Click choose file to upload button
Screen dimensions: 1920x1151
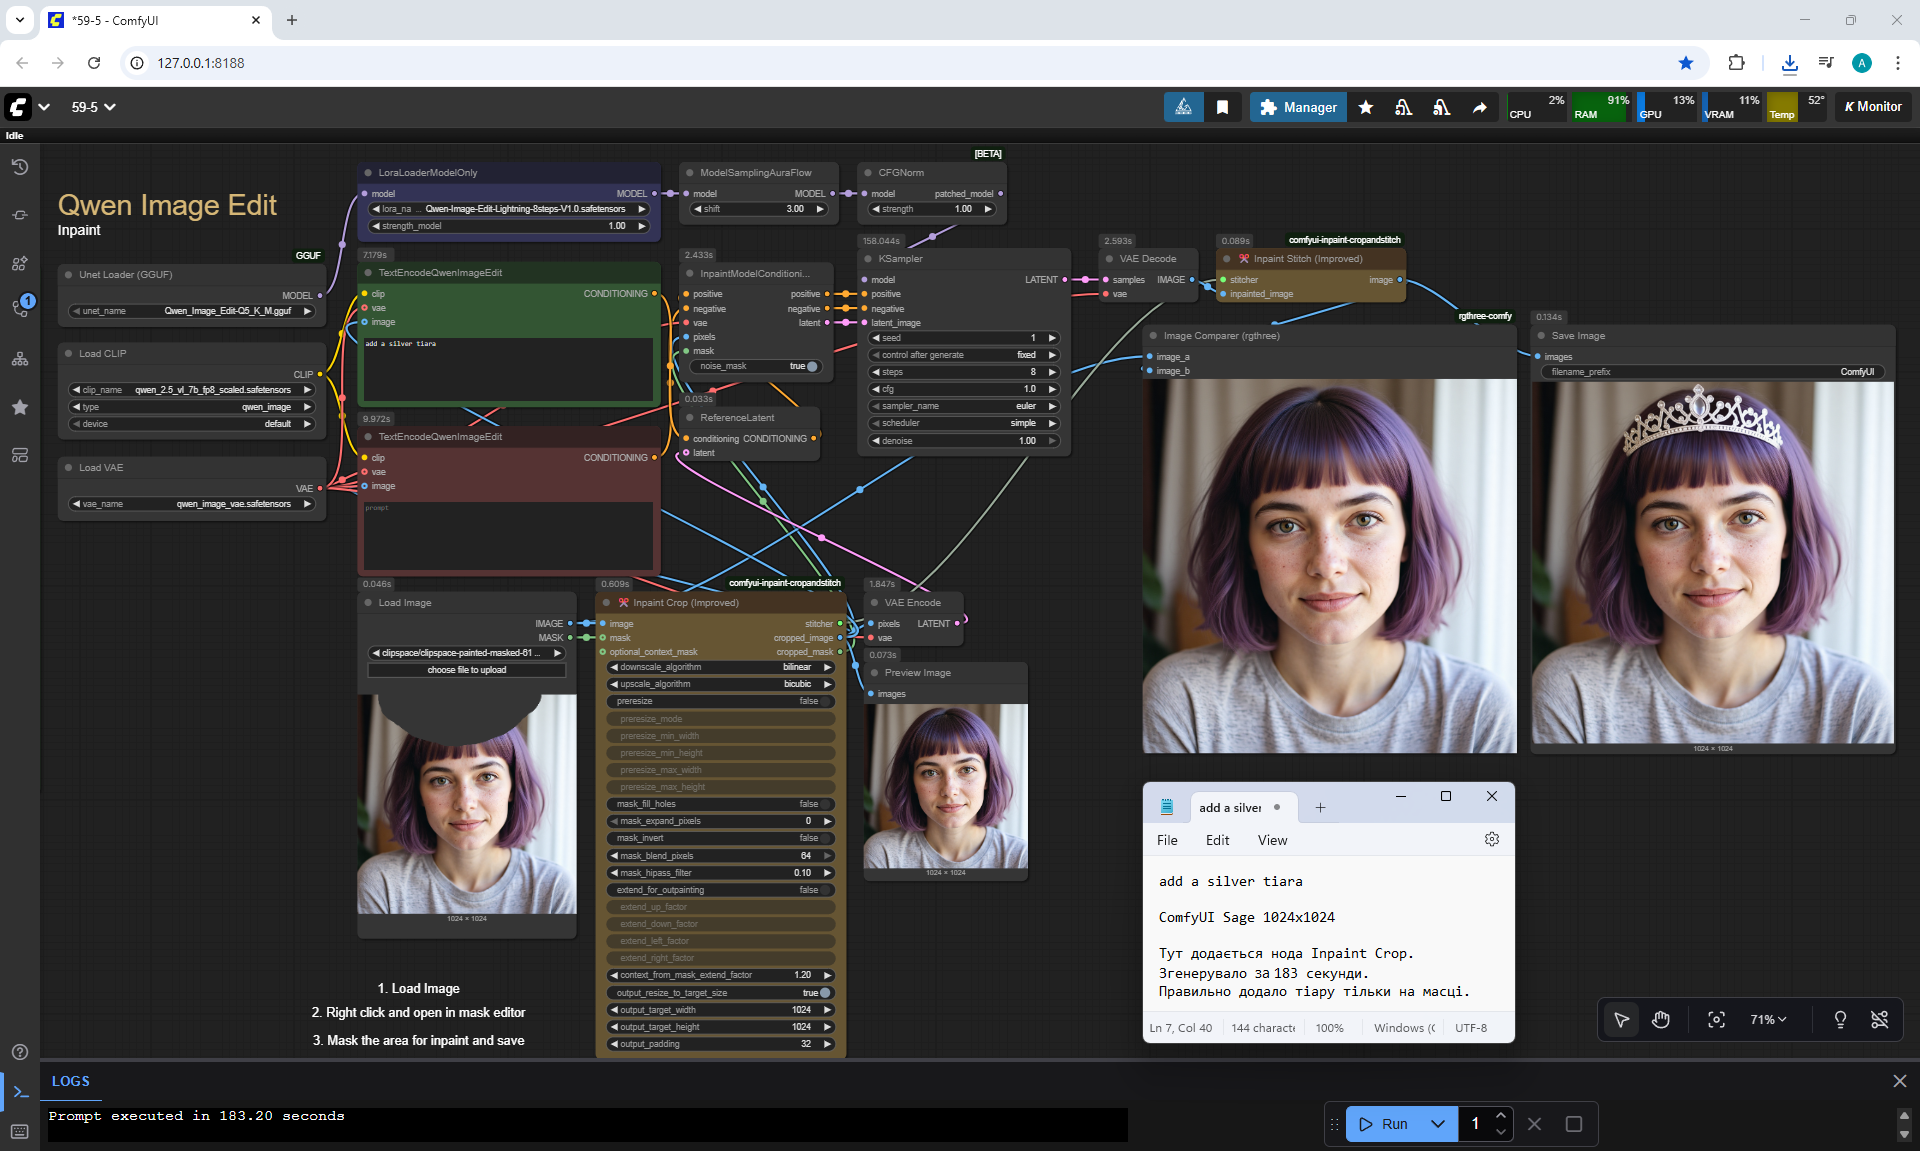tap(466, 670)
